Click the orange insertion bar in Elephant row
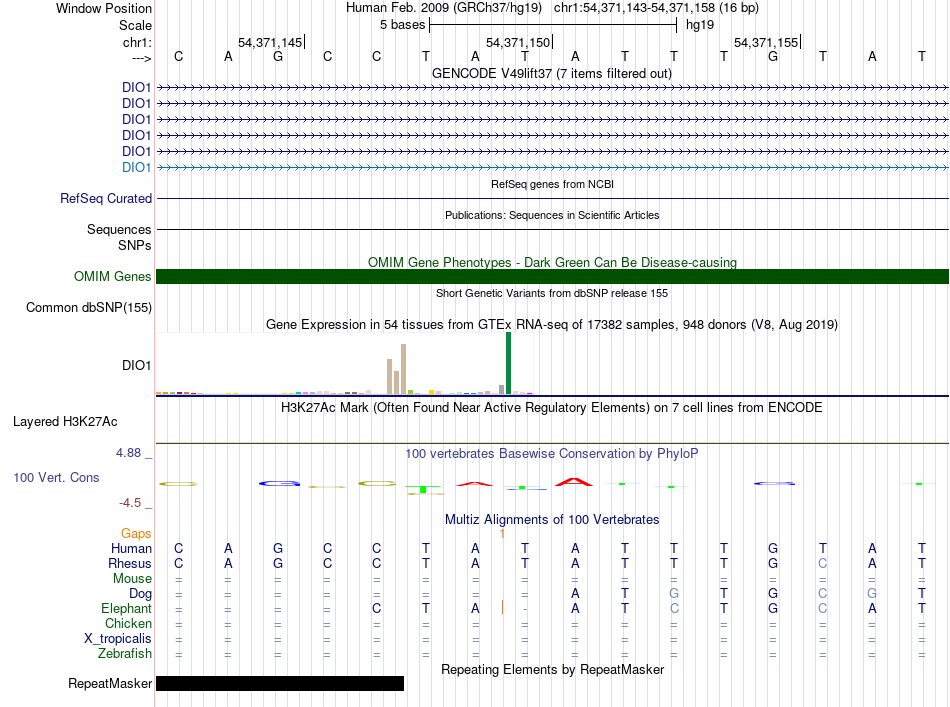The height and width of the screenshot is (707, 950). tap(502, 607)
